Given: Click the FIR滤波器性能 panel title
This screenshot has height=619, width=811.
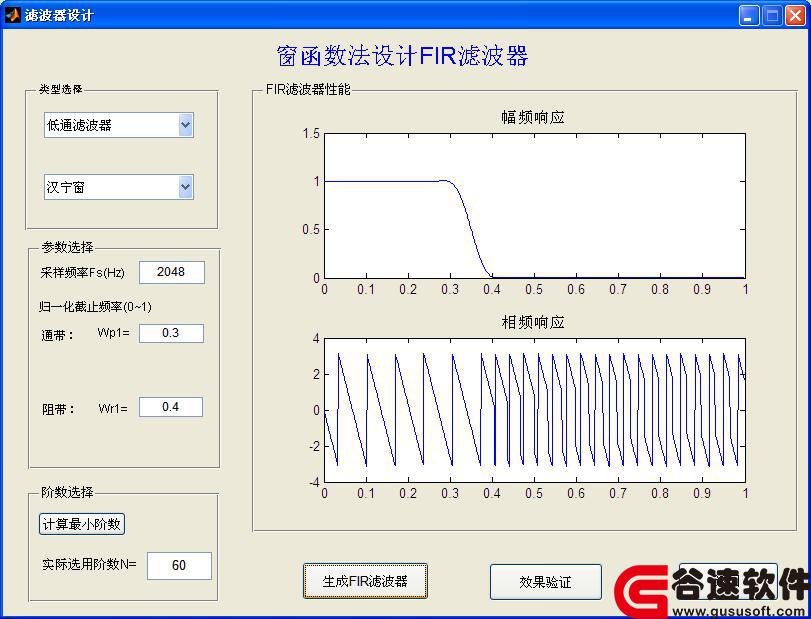Looking at the screenshot, I should pos(308,89).
